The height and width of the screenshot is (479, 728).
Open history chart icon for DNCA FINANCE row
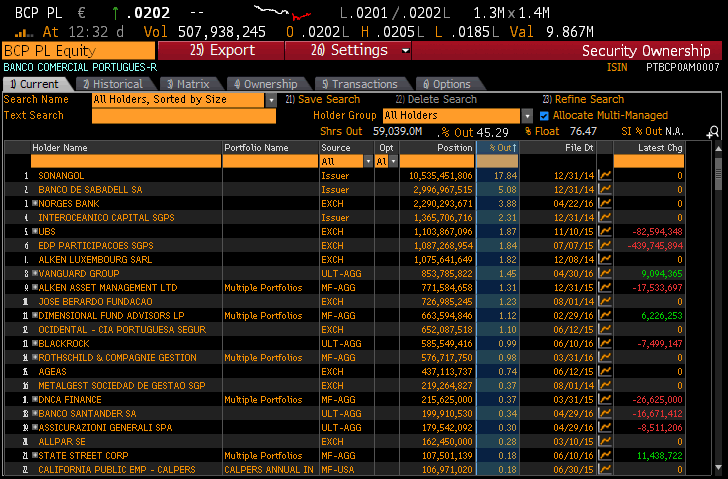coord(604,399)
